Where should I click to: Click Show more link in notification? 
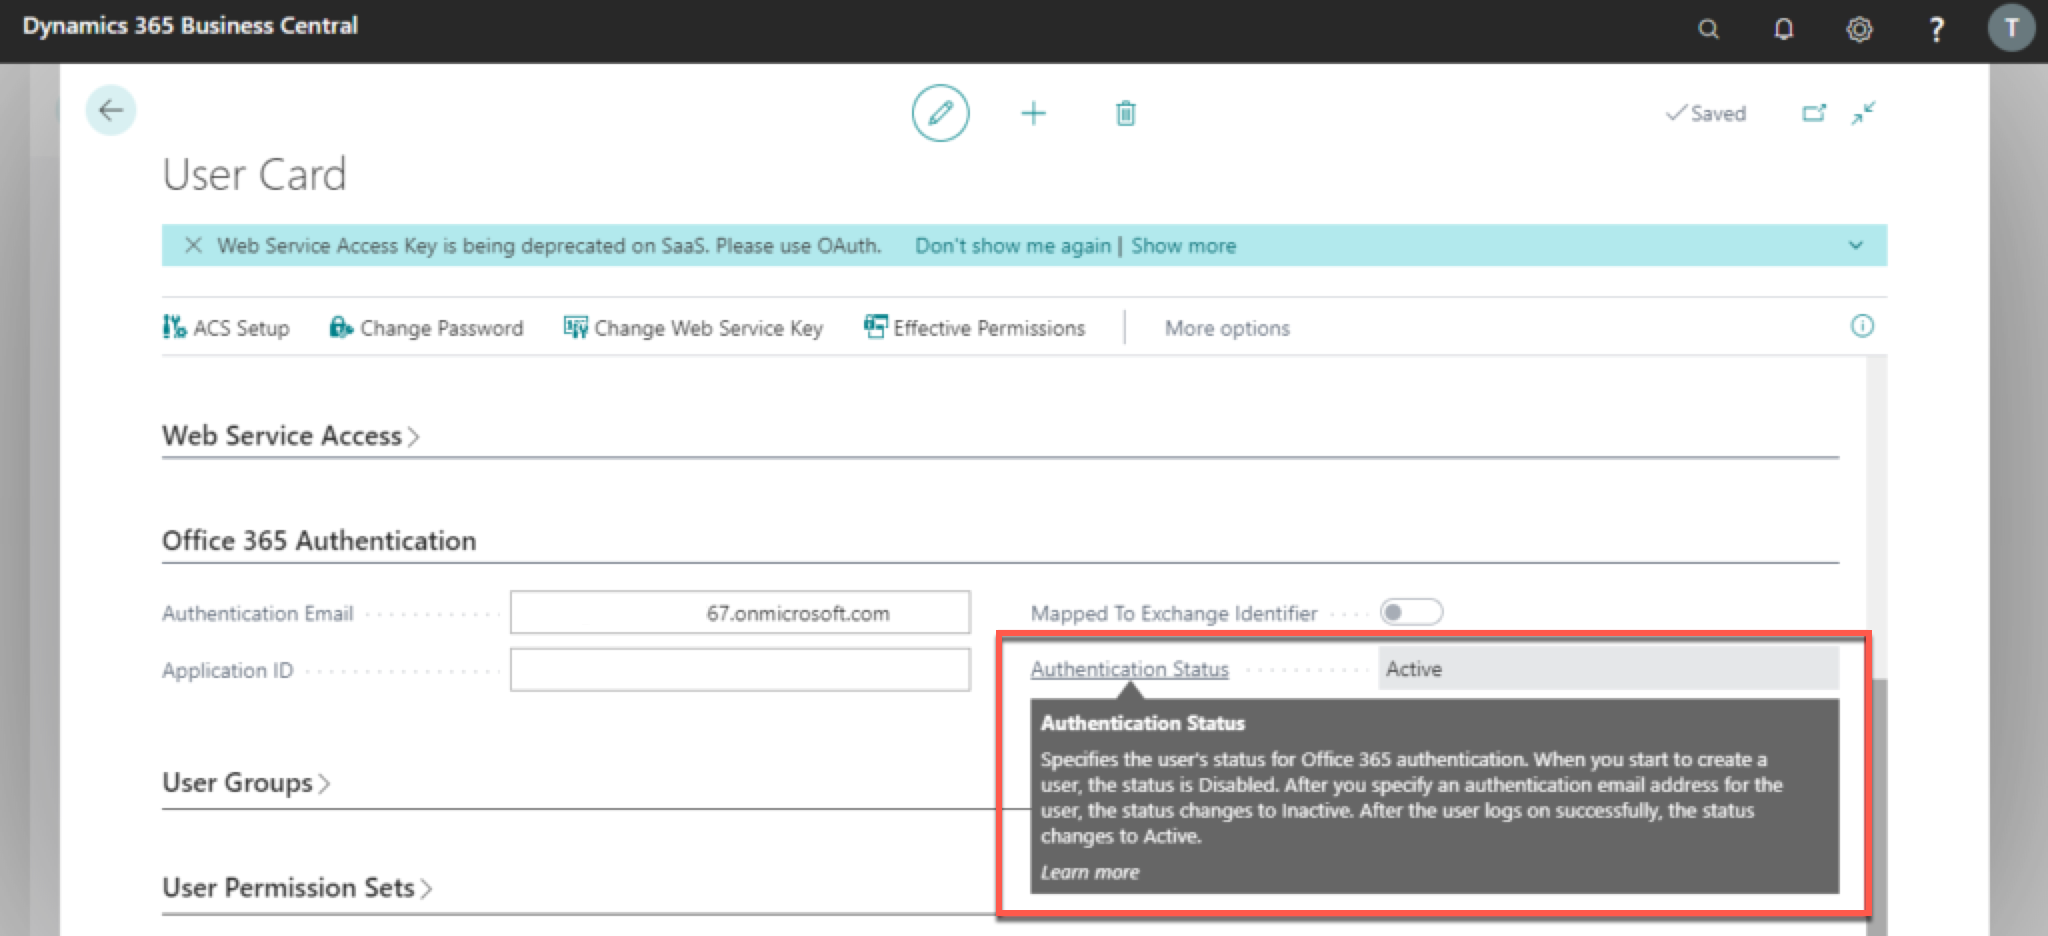[x=1184, y=246]
